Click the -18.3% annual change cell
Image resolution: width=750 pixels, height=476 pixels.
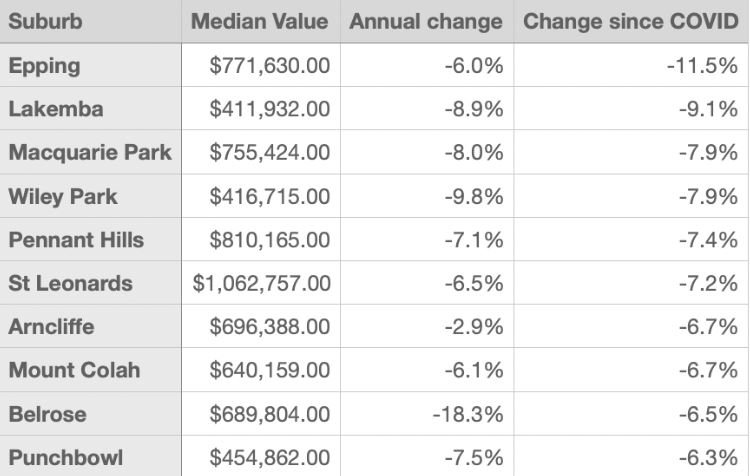pos(467,414)
